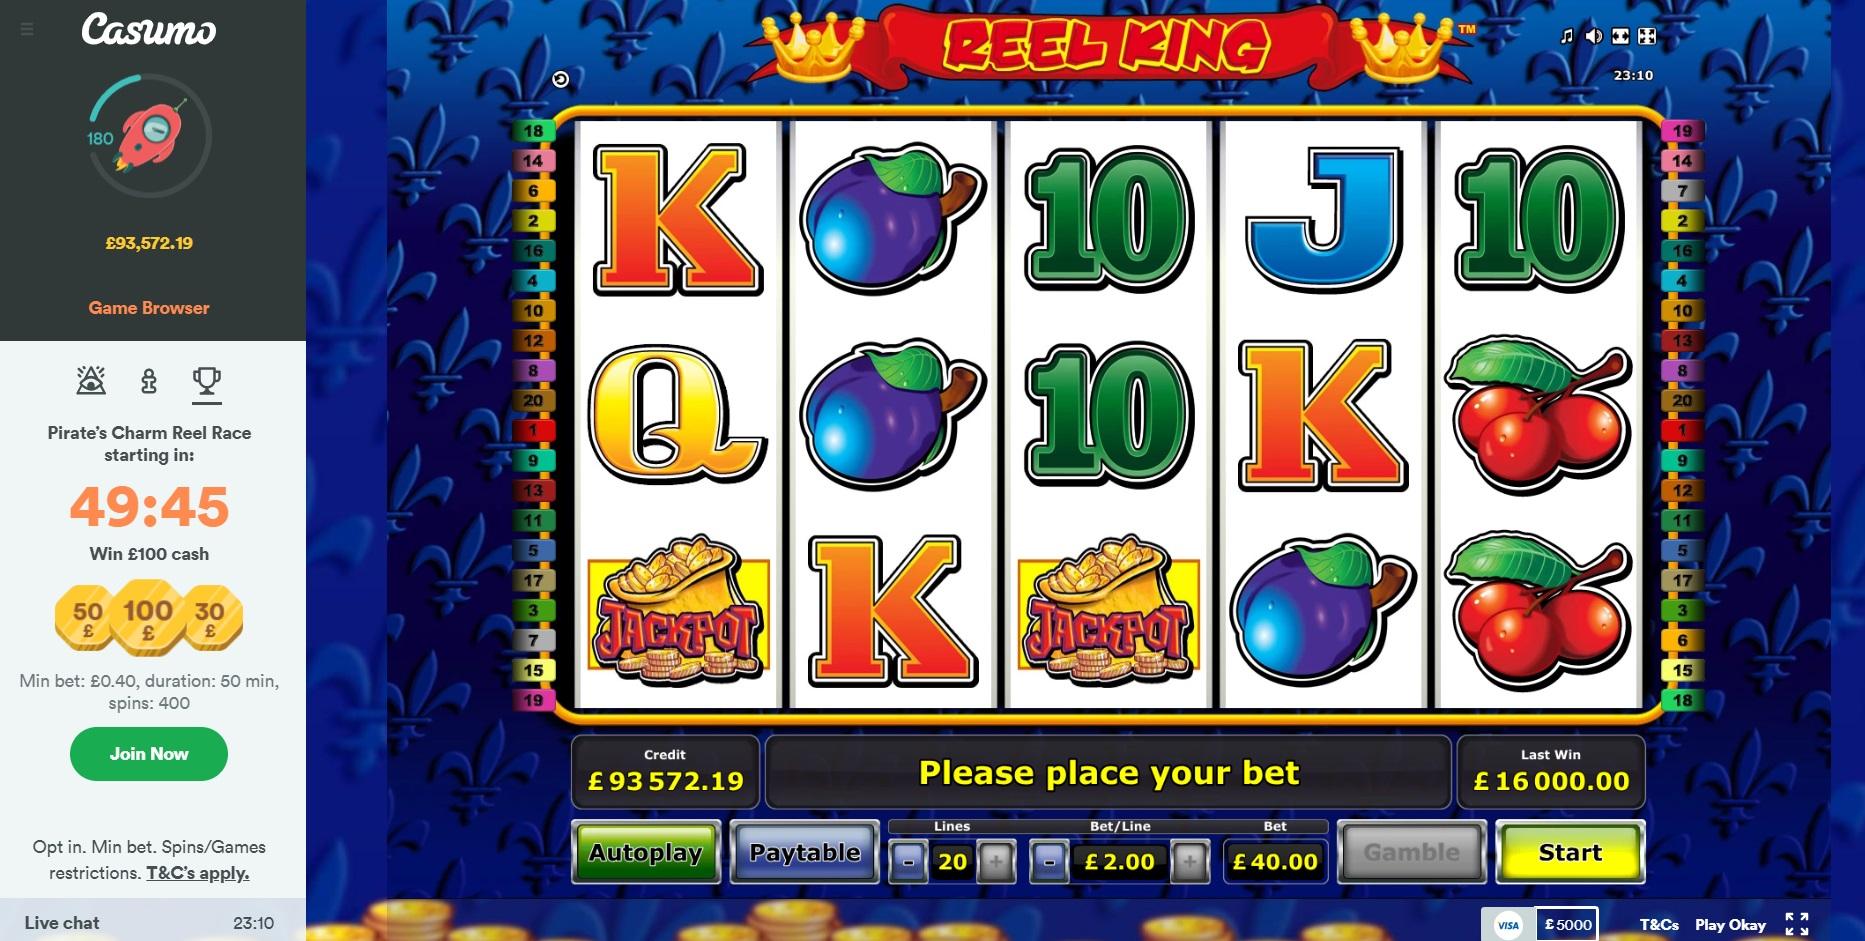Toggle the game music note icon

point(1567,36)
